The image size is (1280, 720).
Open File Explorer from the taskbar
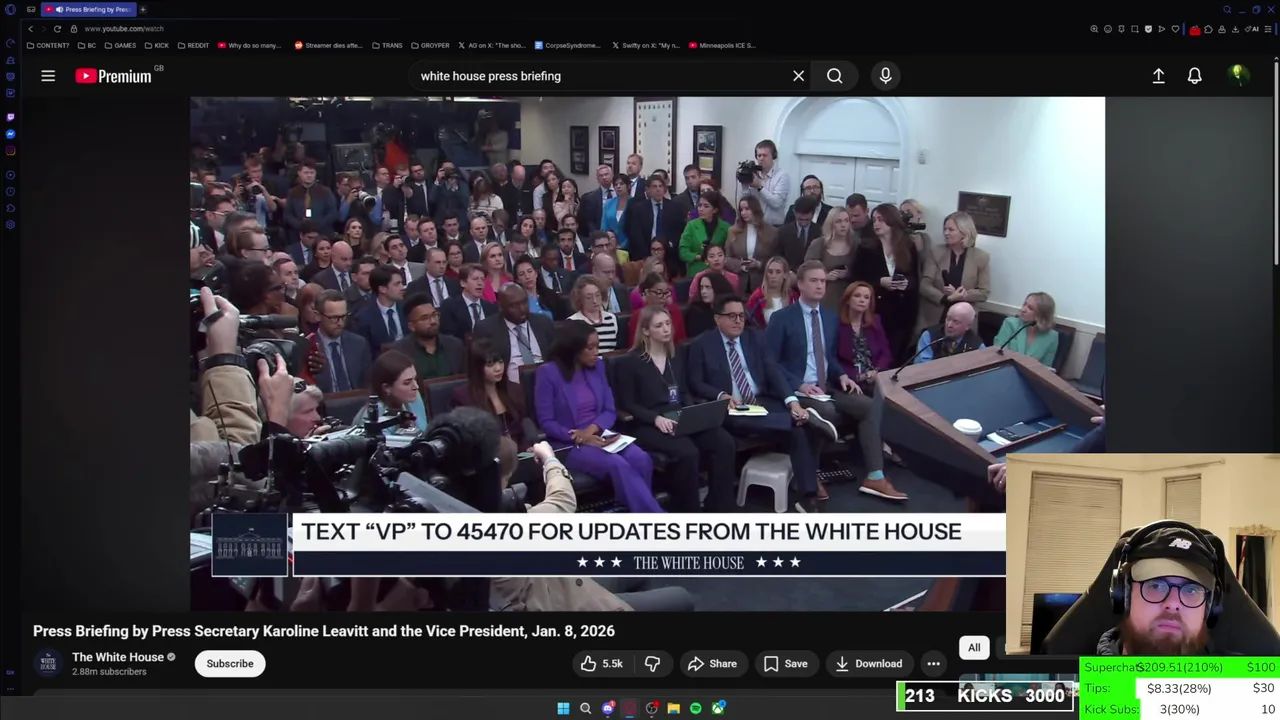click(x=673, y=709)
